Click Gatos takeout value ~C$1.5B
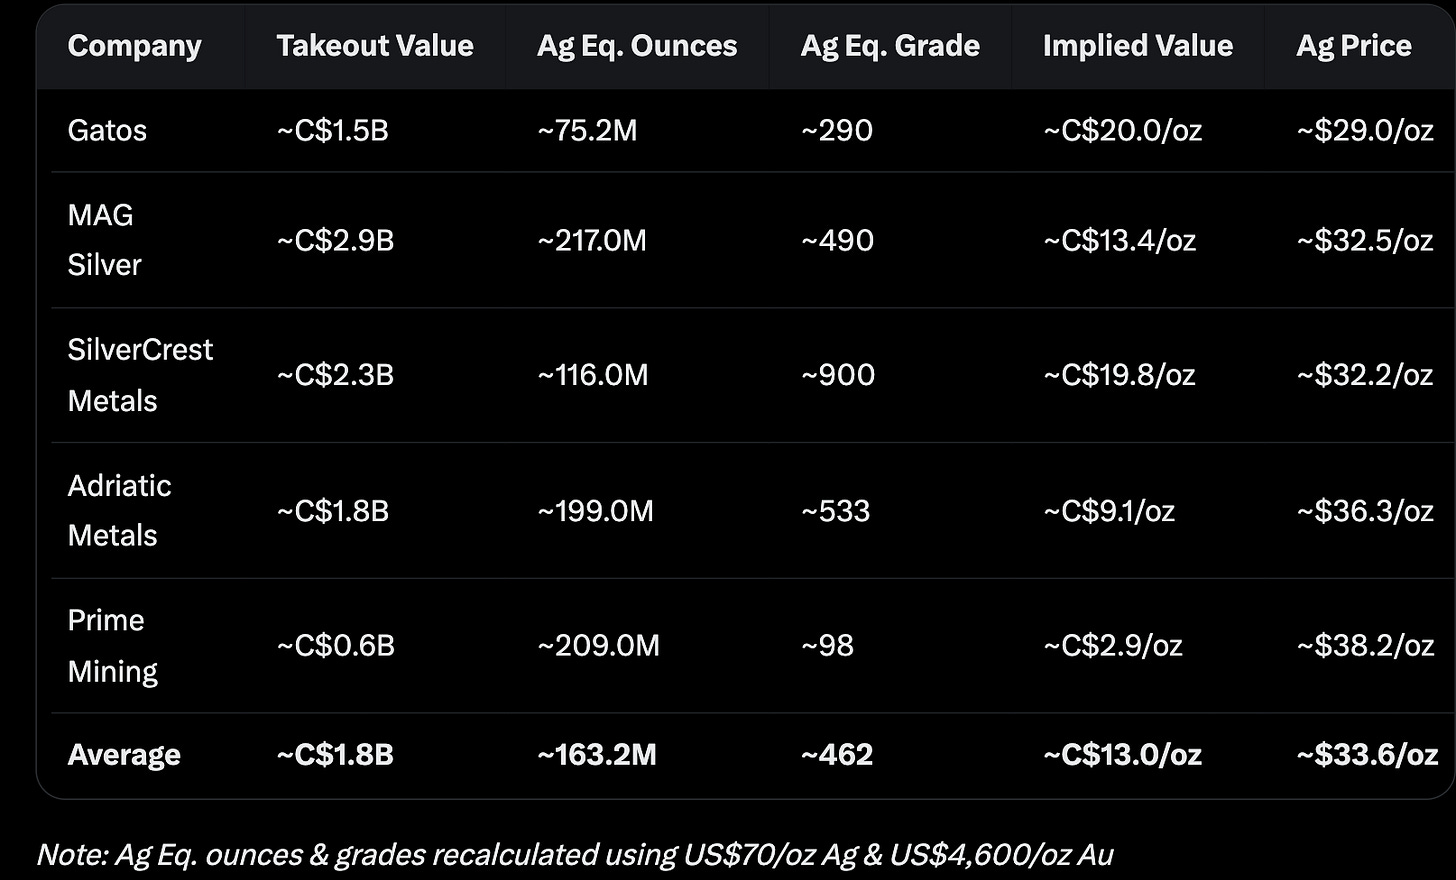 [332, 131]
